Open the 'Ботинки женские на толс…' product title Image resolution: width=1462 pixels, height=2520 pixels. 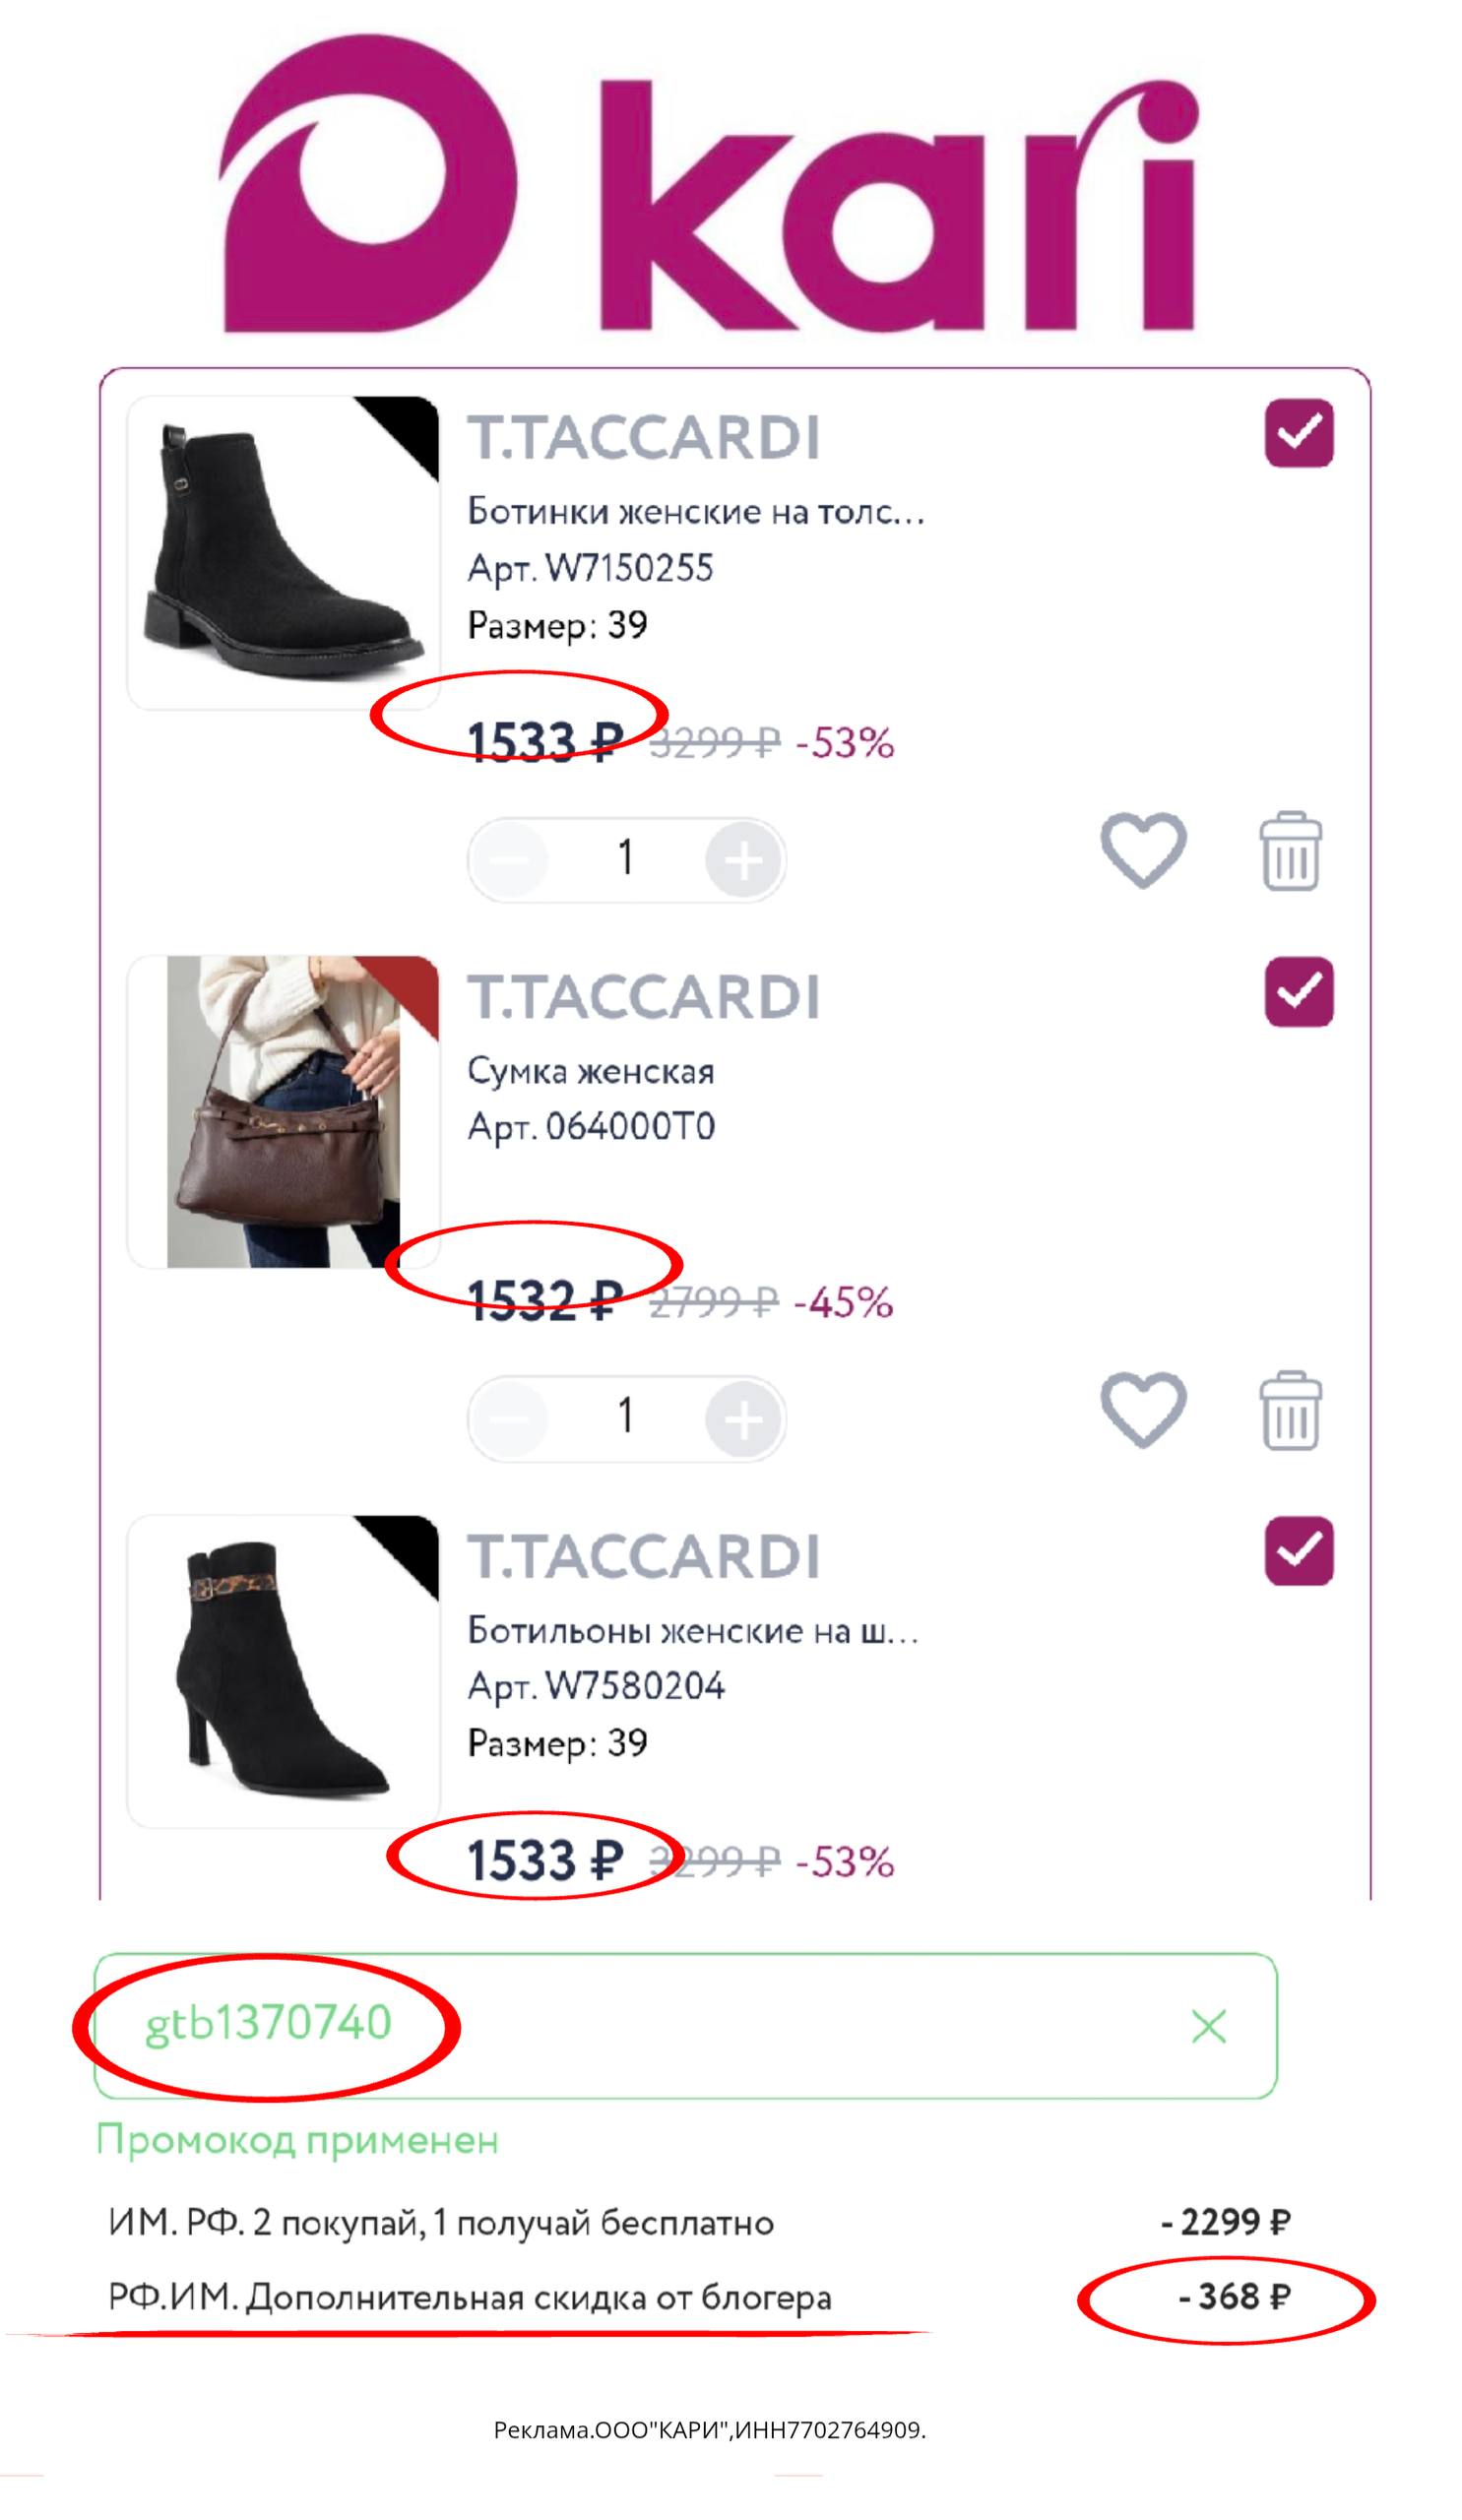coord(695,512)
